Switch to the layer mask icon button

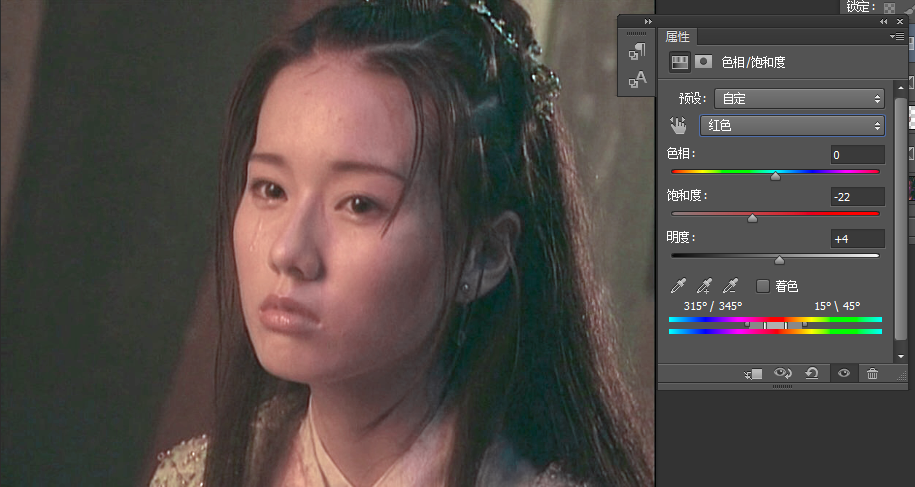click(703, 62)
